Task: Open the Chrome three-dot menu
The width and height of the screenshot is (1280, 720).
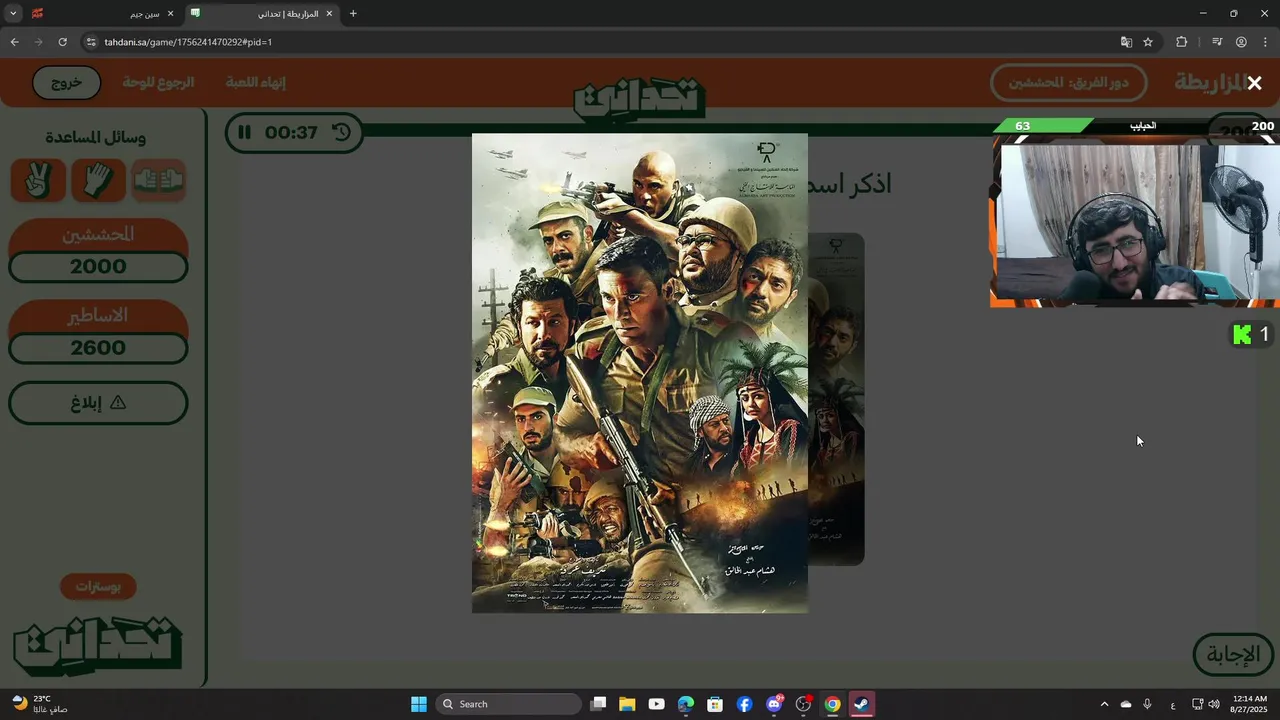Action: click(1266, 42)
